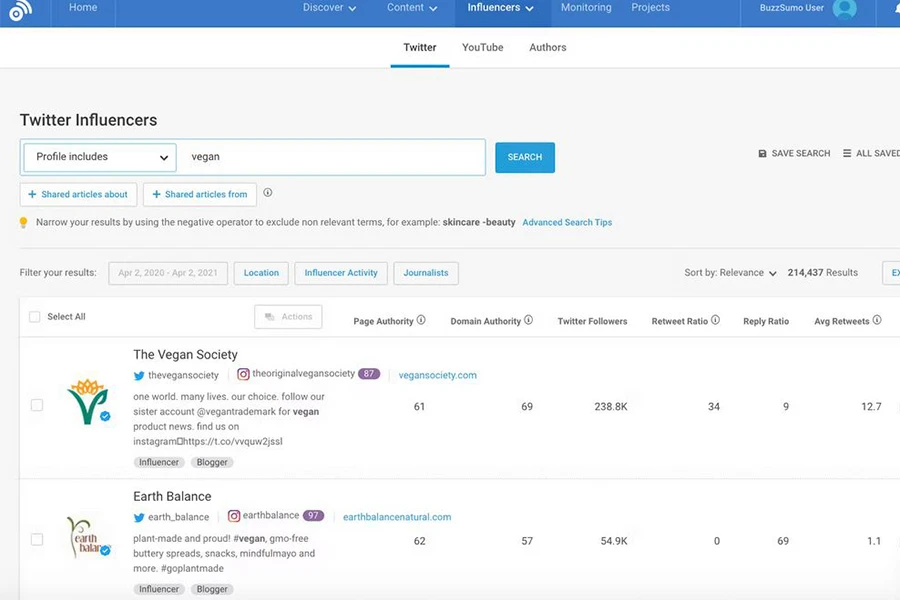
Task: Click the Domain Authority info icon
Action: [x=528, y=320]
